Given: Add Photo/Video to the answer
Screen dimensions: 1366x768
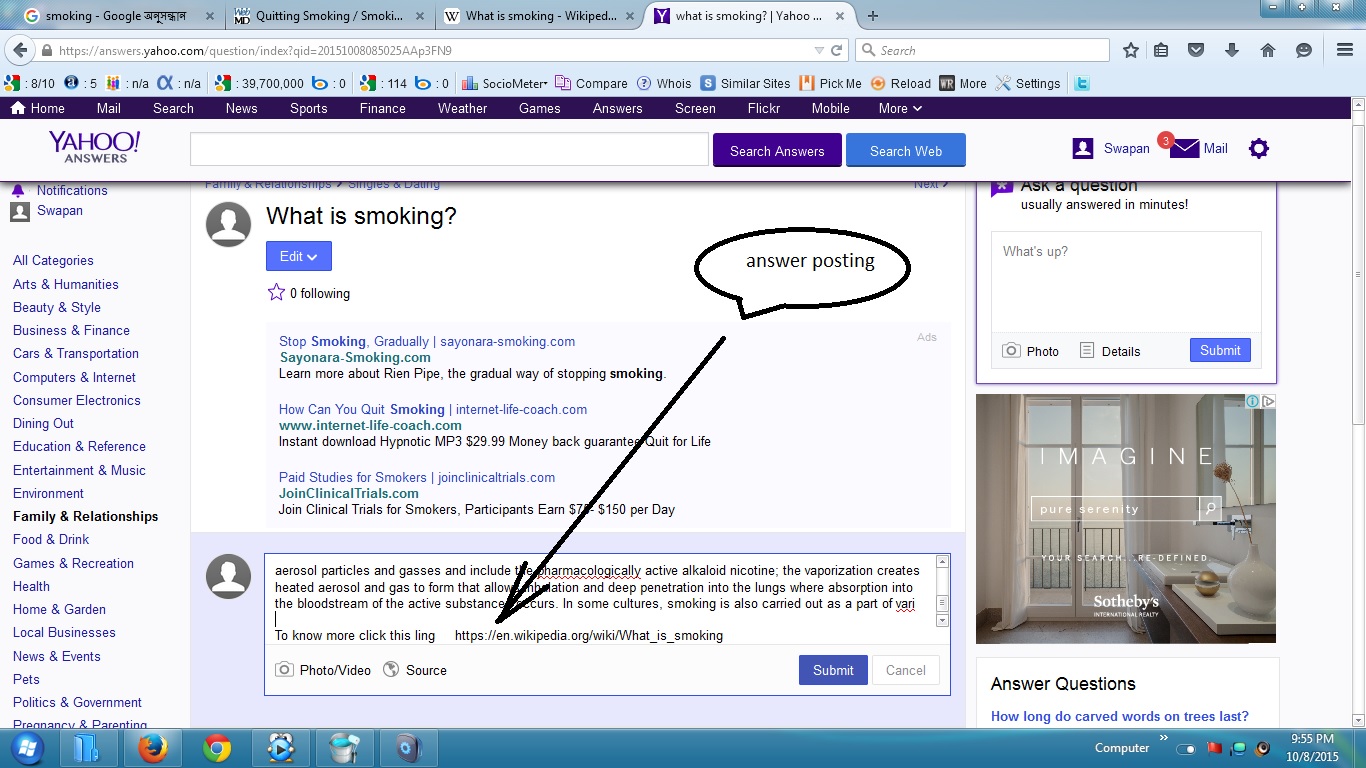Looking at the screenshot, I should [x=323, y=670].
